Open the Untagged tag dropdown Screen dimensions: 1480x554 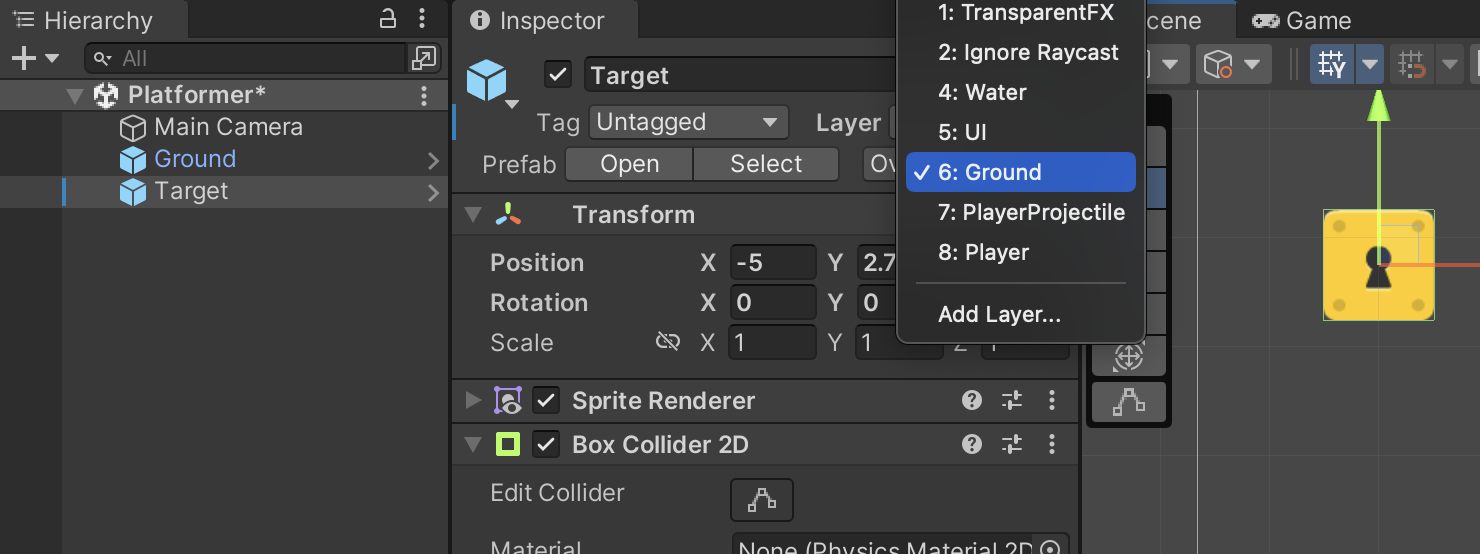[x=687, y=123]
